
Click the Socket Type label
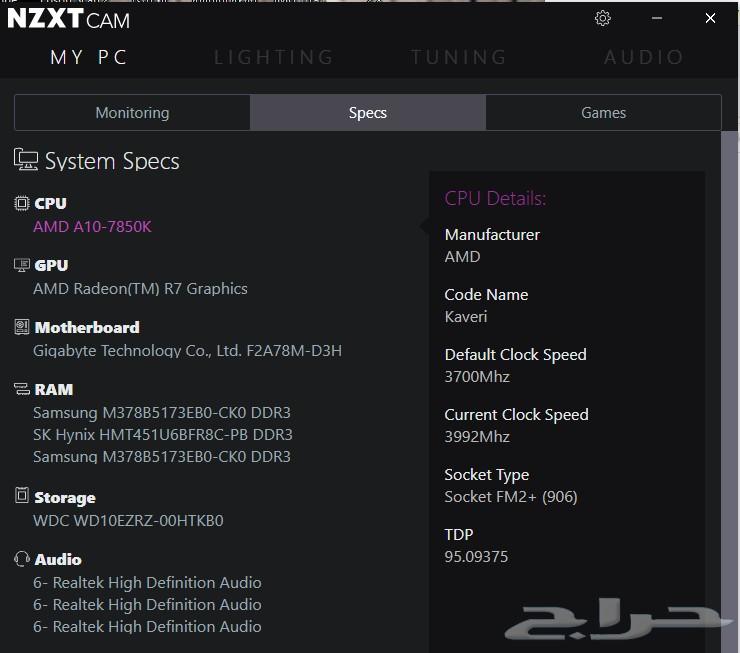(487, 475)
